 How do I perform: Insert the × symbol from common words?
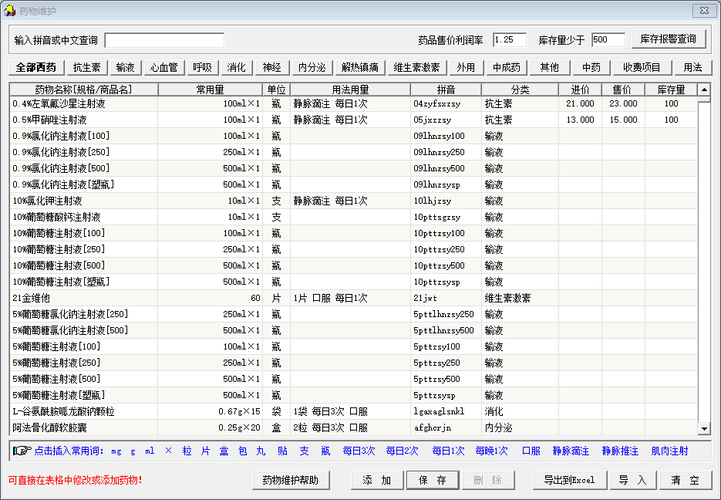168,451
